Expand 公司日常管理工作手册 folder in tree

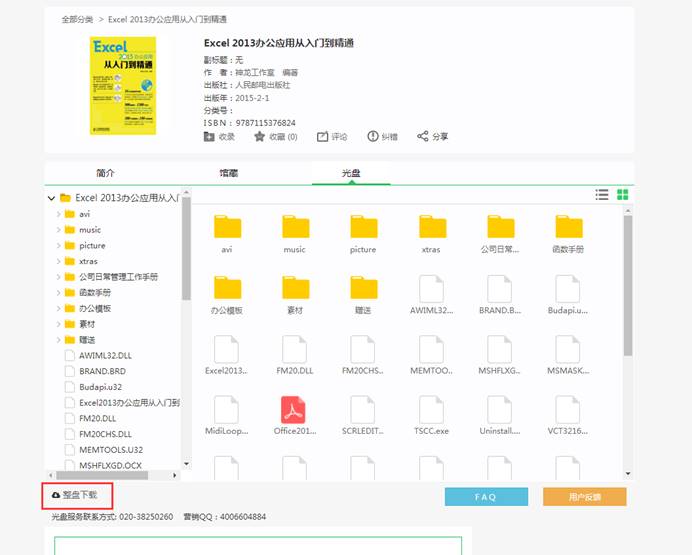pyautogui.click(x=59, y=277)
